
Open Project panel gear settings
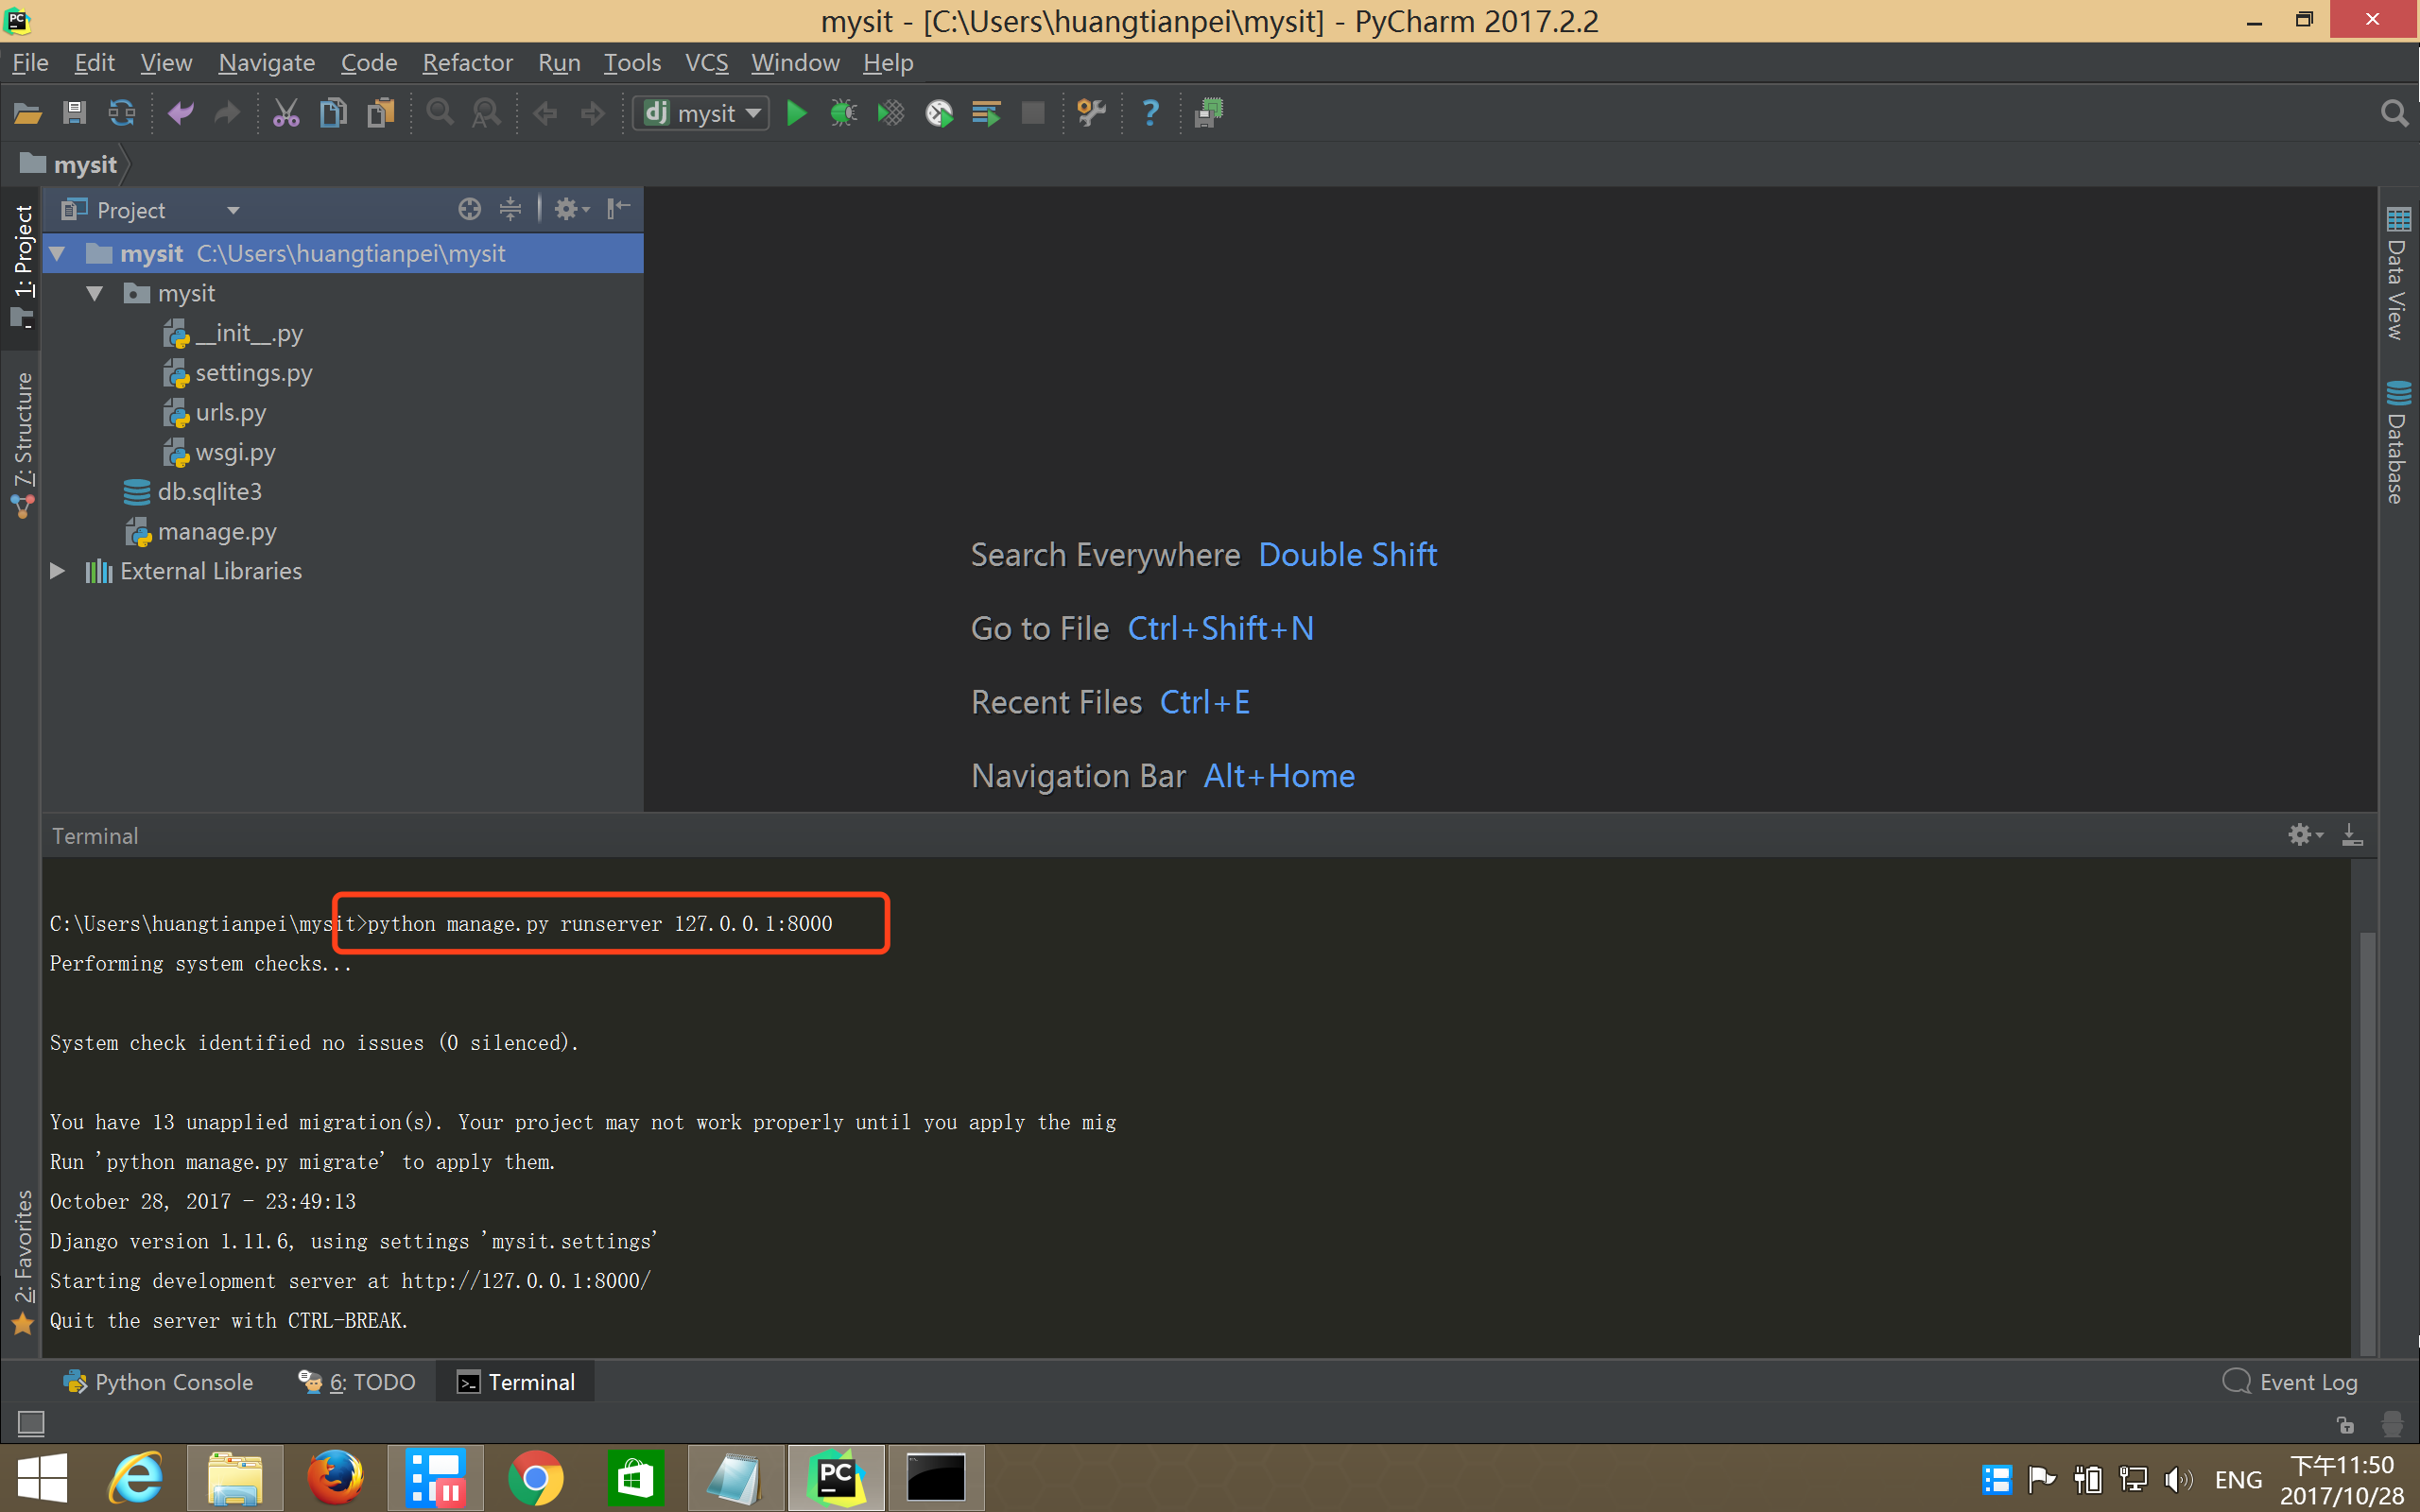[571, 209]
